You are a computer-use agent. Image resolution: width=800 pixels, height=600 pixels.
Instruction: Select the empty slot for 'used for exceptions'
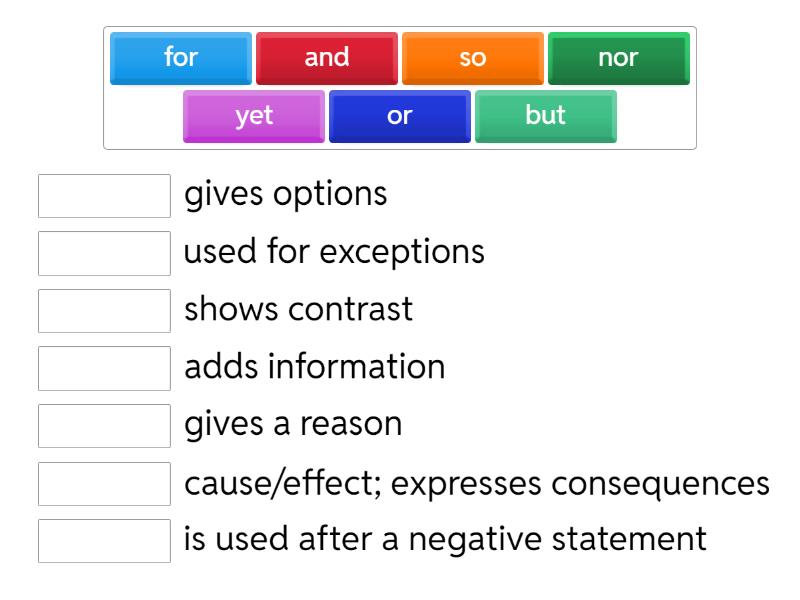pos(104,253)
